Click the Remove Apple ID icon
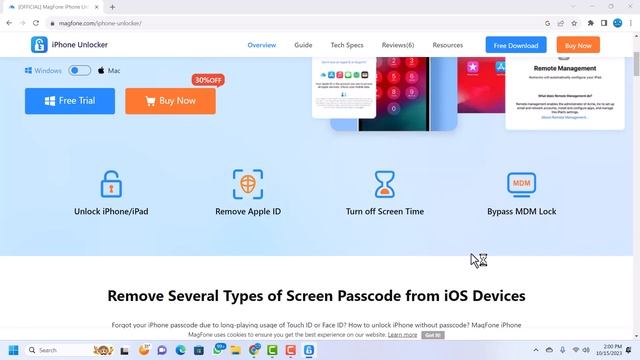This screenshot has height=360, width=640. 248,184
